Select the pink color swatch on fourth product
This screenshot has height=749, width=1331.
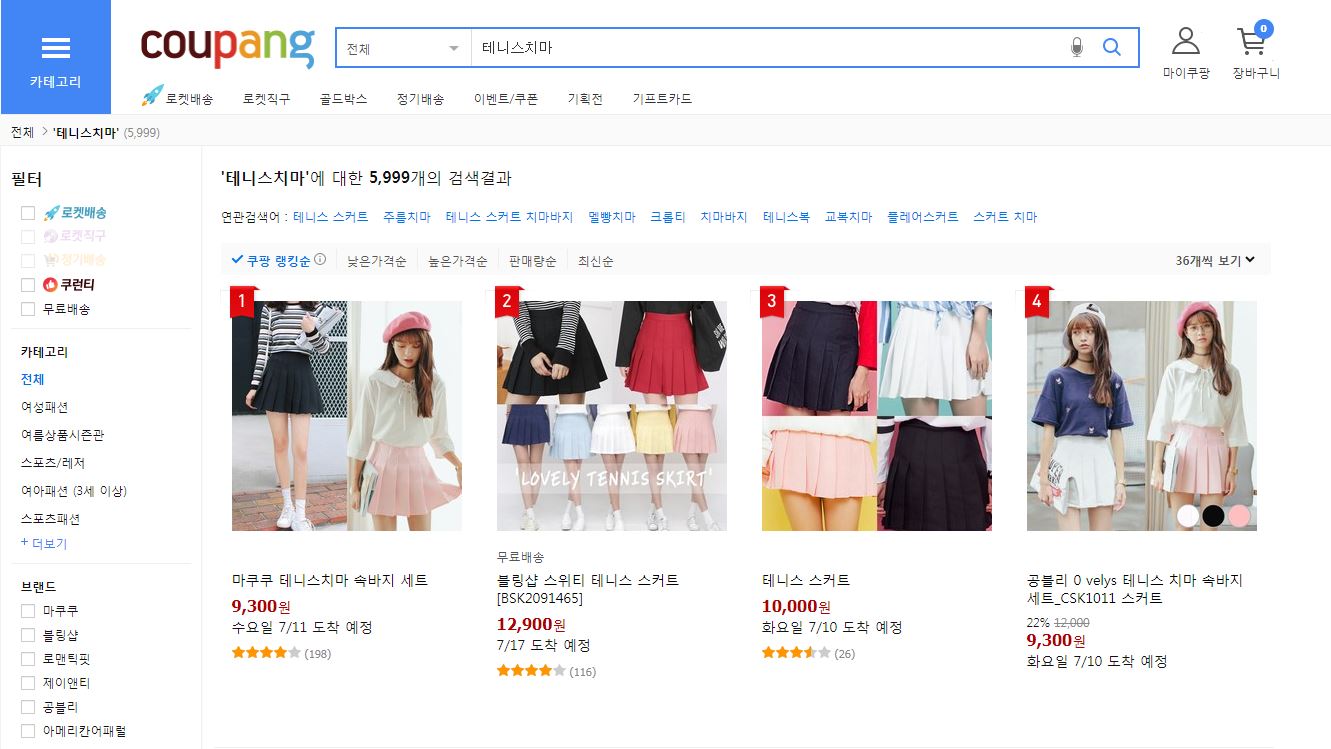pos(1240,515)
